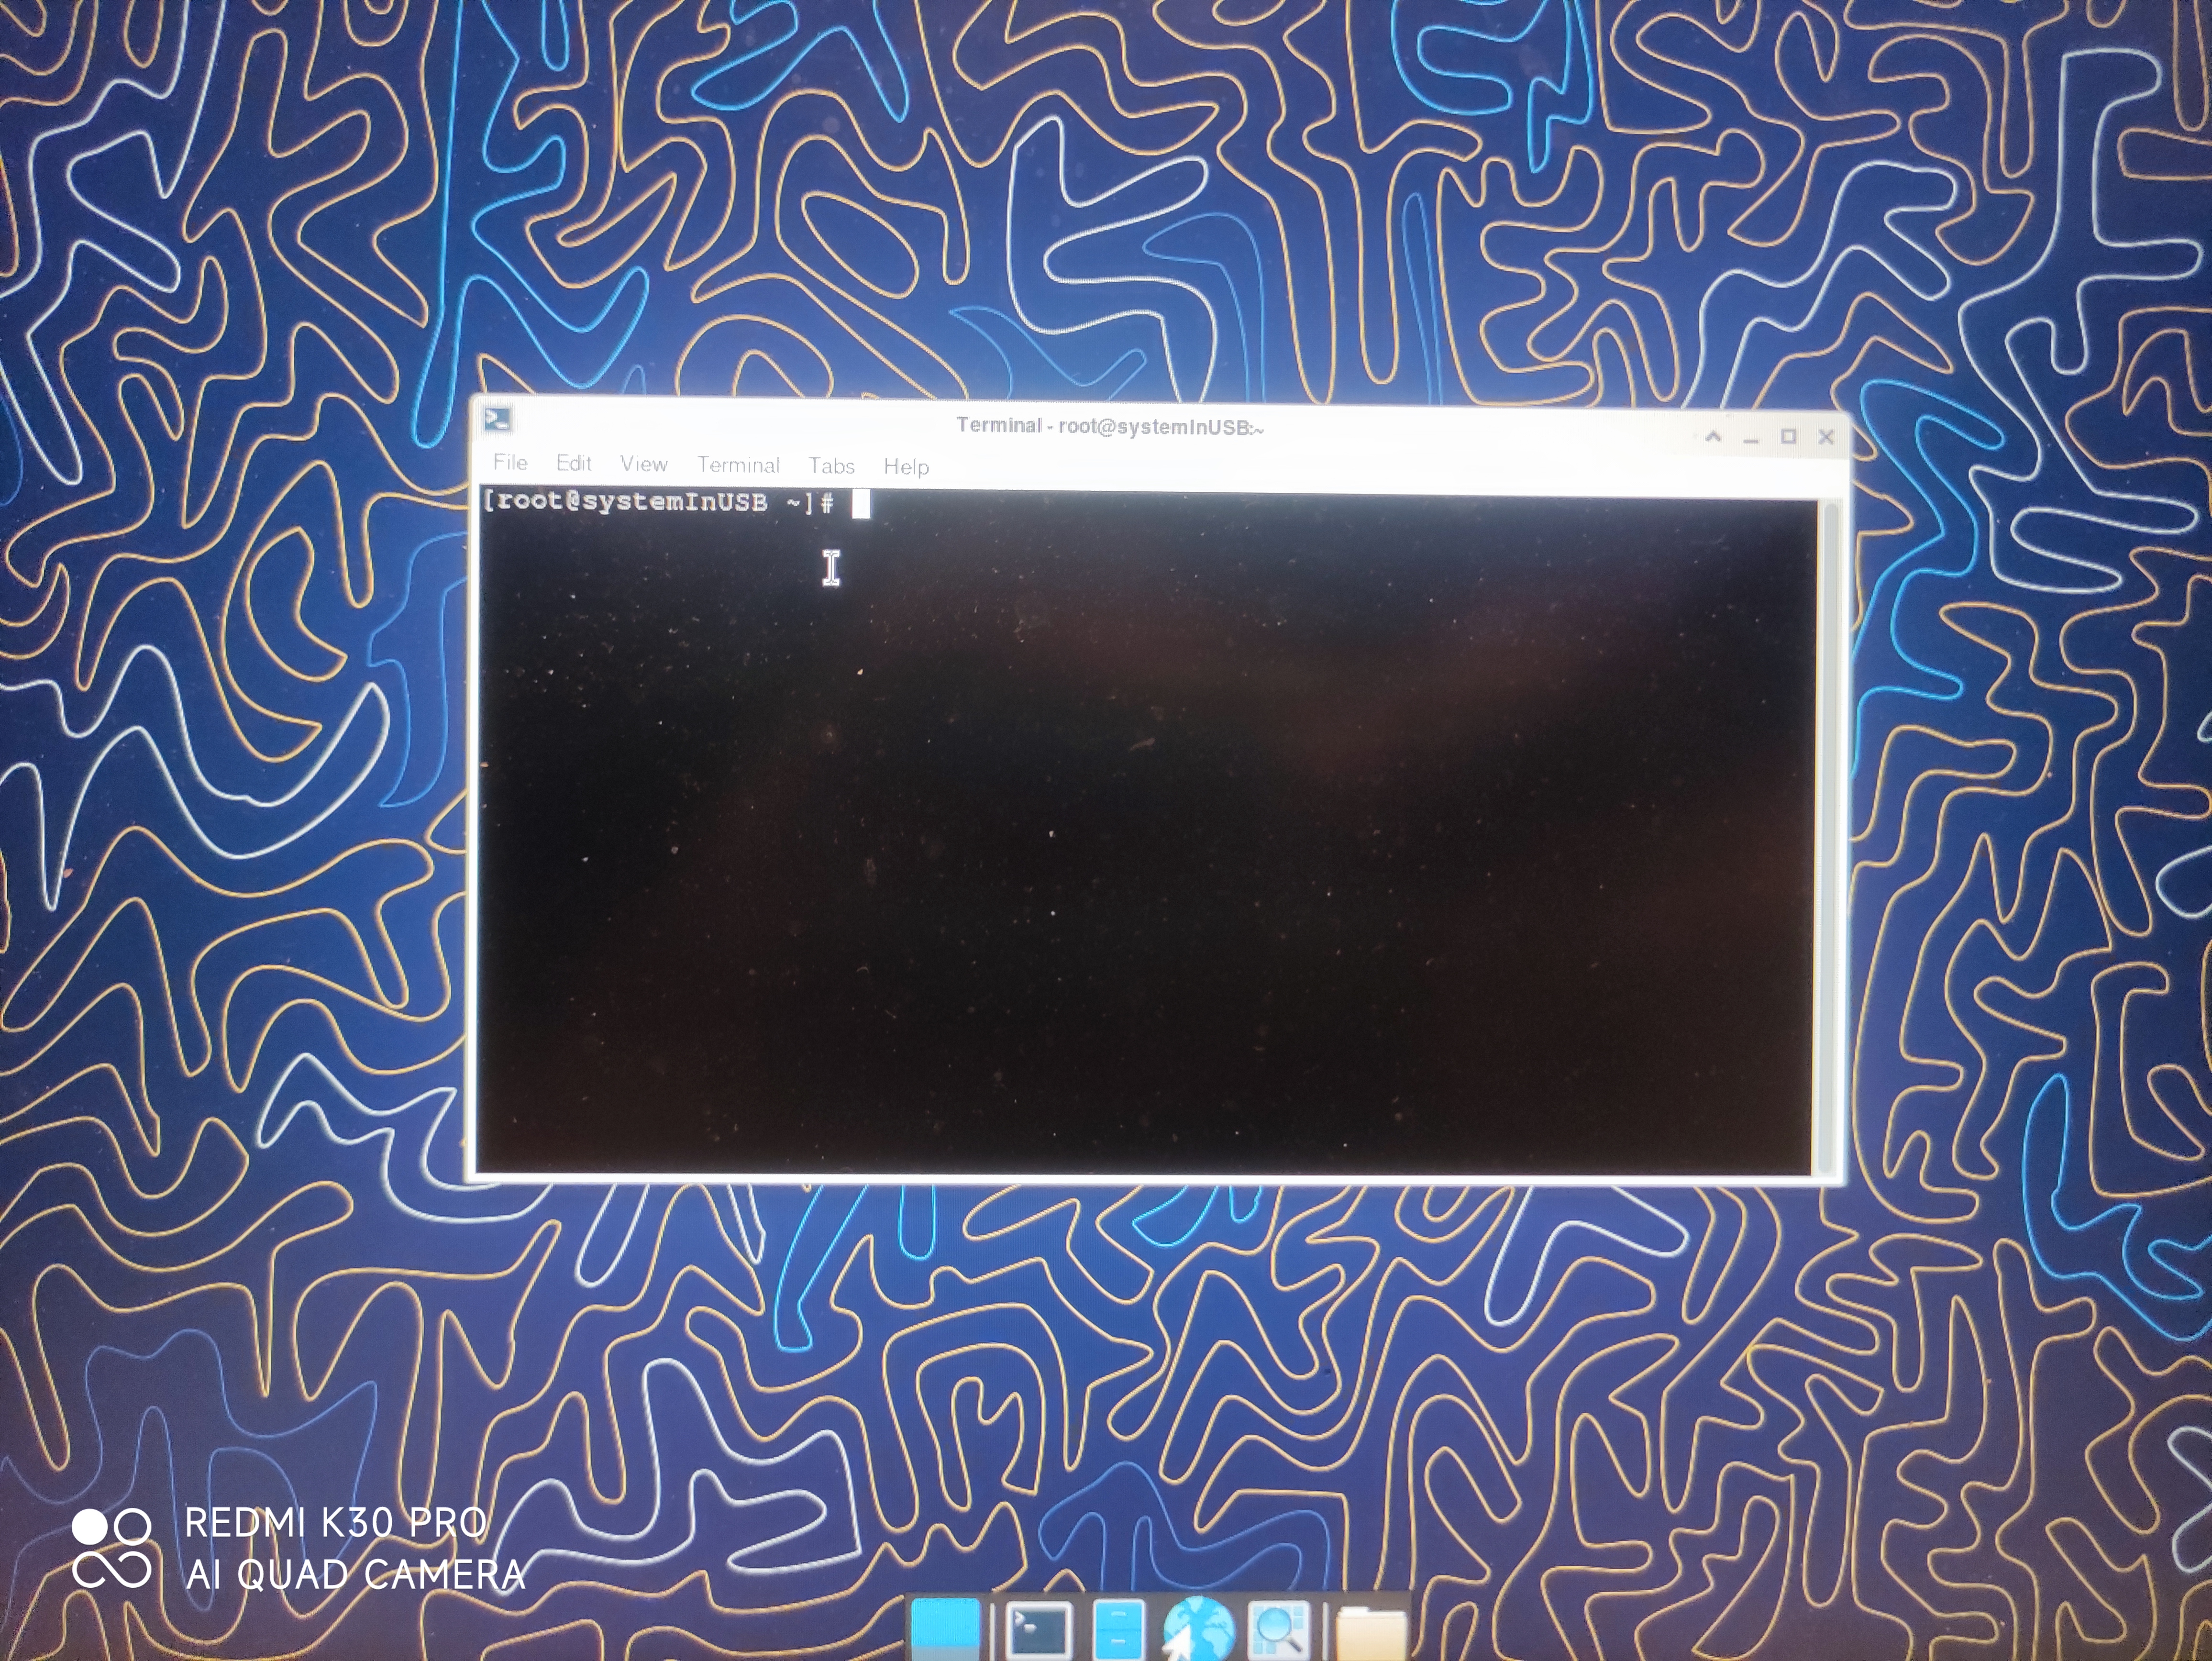The width and height of the screenshot is (2212, 1661).
Task: Open the File Manager cabinet icon in dock
Action: point(1118,1629)
